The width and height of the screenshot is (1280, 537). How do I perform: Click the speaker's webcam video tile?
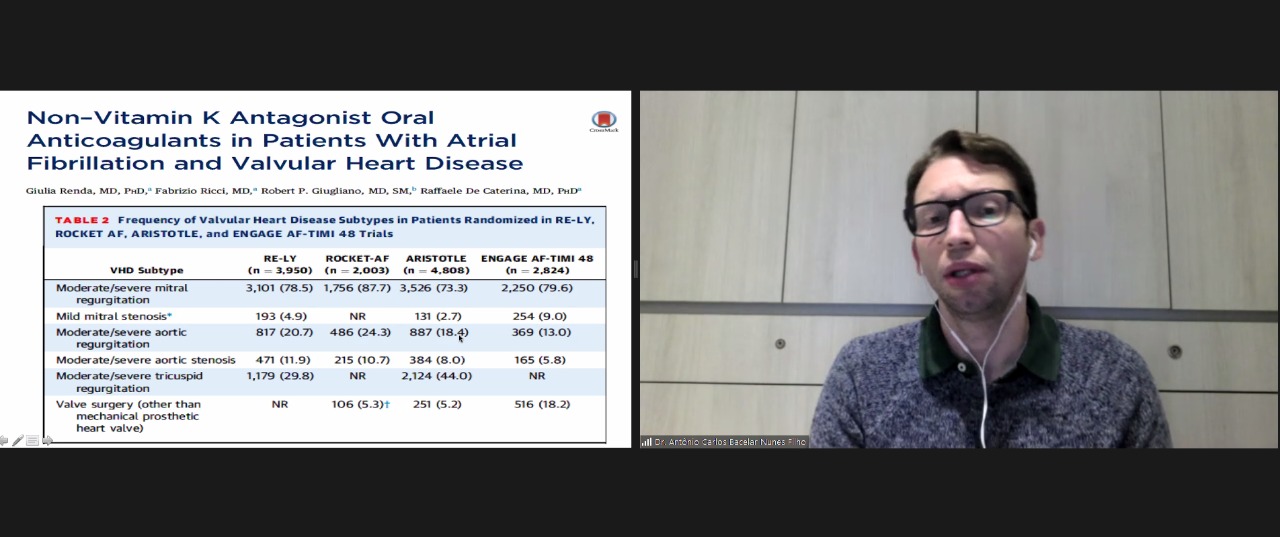tap(959, 269)
